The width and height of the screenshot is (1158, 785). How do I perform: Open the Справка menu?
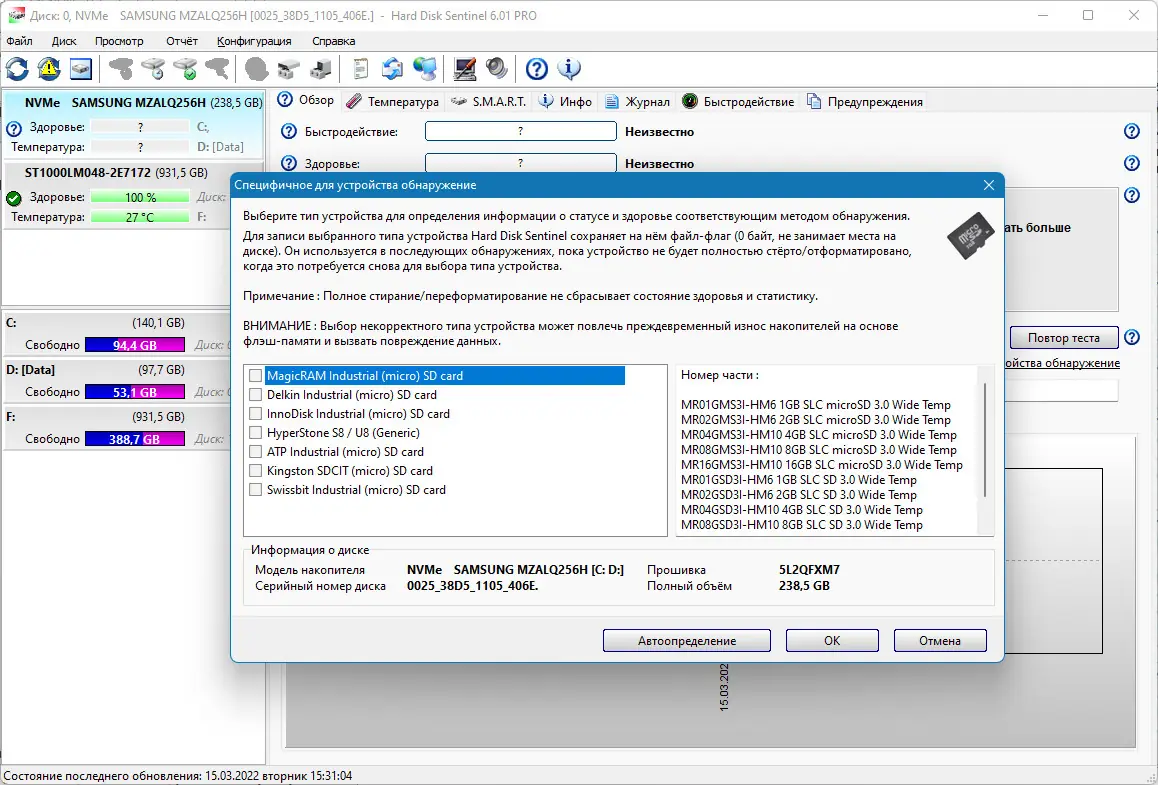click(x=333, y=41)
